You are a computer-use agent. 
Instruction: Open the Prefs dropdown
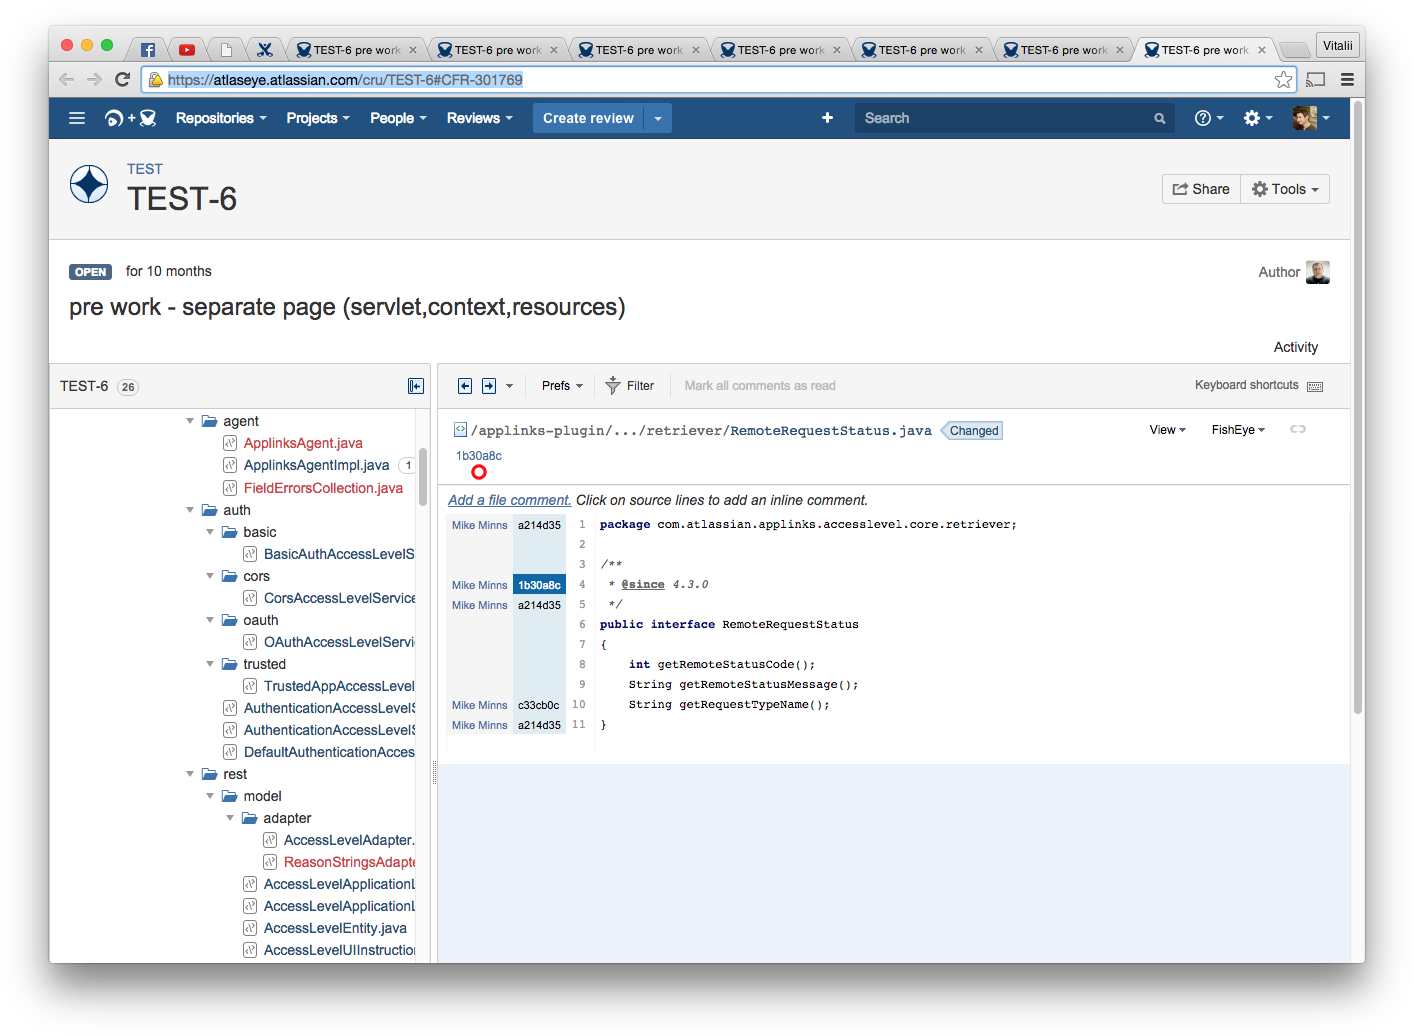click(x=562, y=386)
